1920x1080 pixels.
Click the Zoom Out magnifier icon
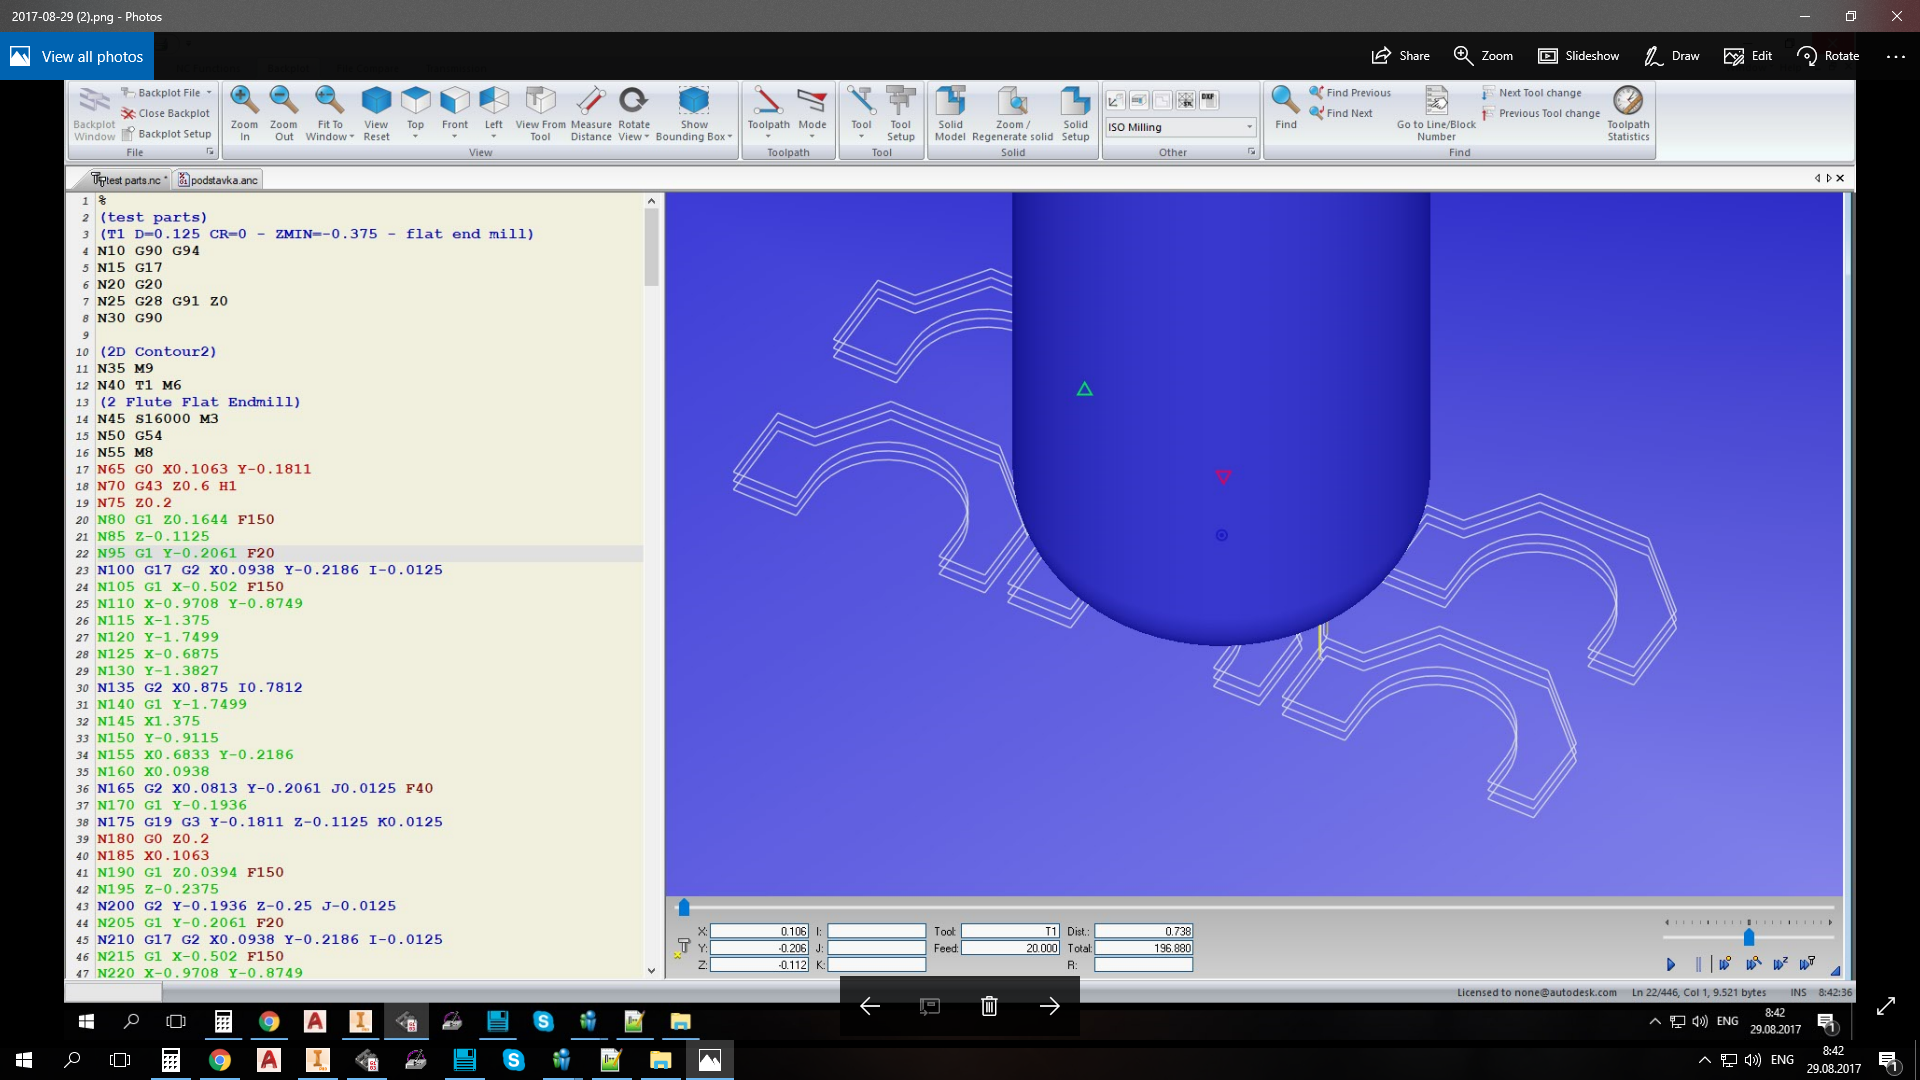[x=284, y=100]
